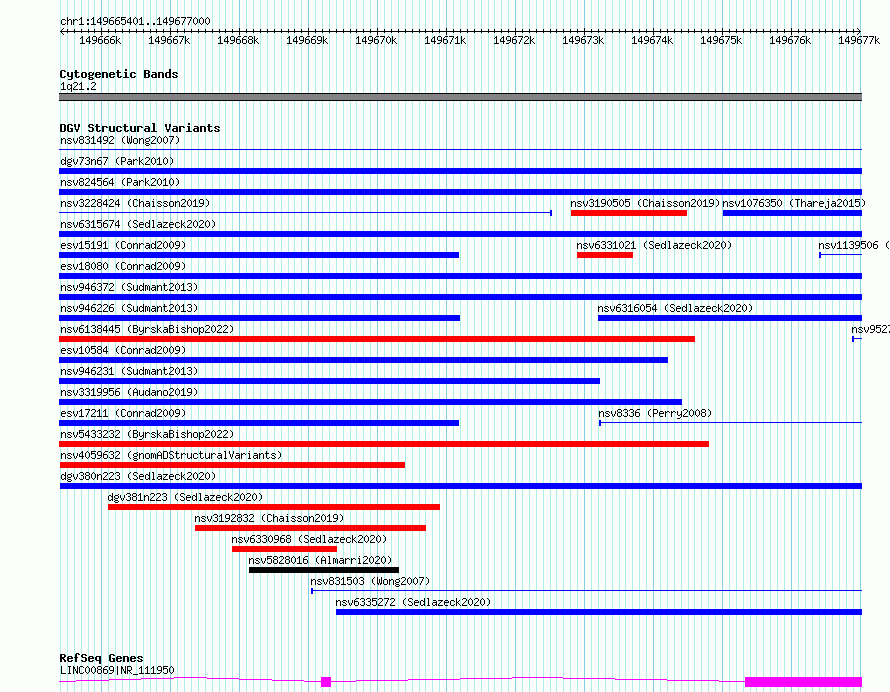Open nsv1076350 (Thareja2015) variant label

click(794, 203)
